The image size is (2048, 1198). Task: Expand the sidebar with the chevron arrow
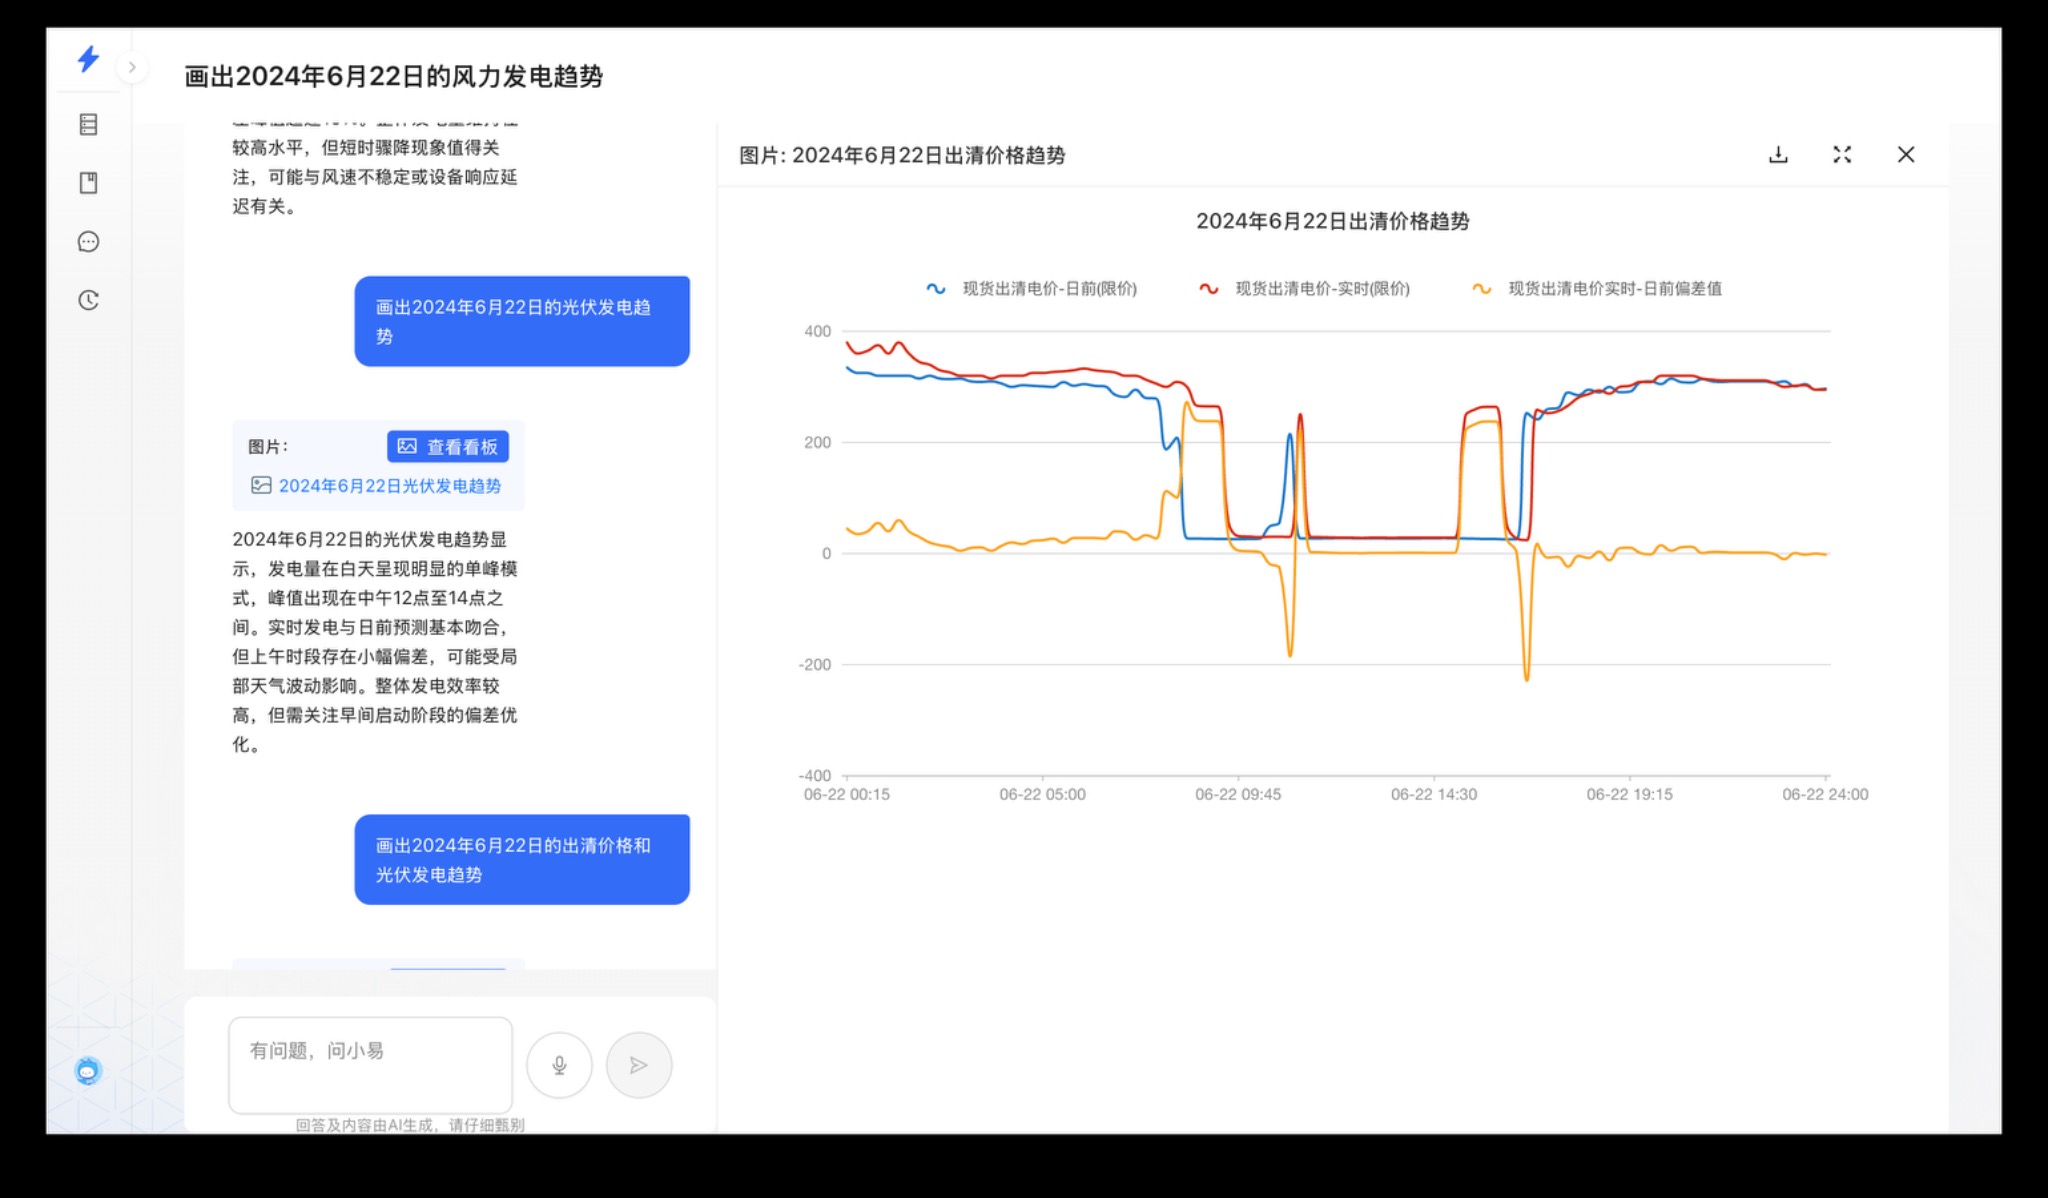pyautogui.click(x=132, y=68)
